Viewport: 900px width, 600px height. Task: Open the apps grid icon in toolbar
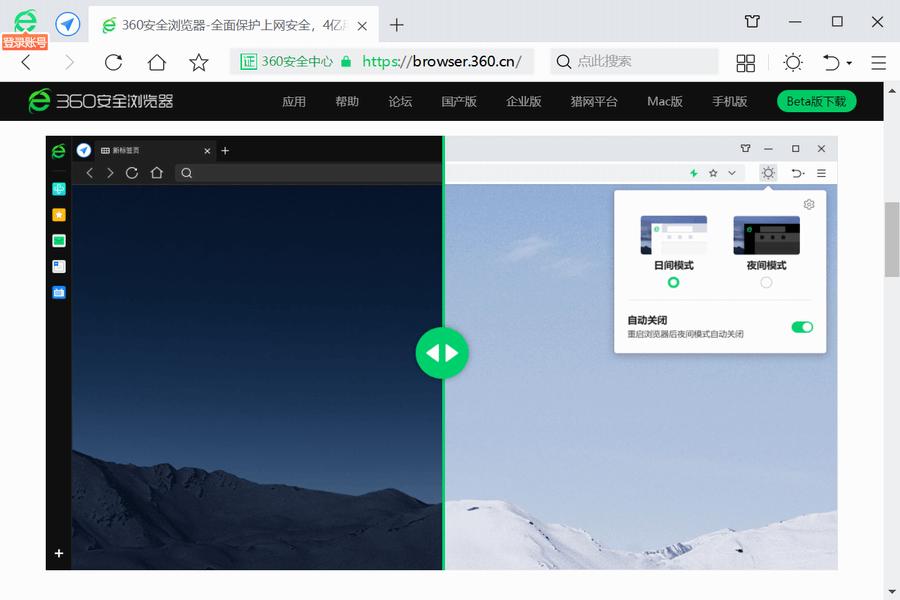(x=746, y=63)
